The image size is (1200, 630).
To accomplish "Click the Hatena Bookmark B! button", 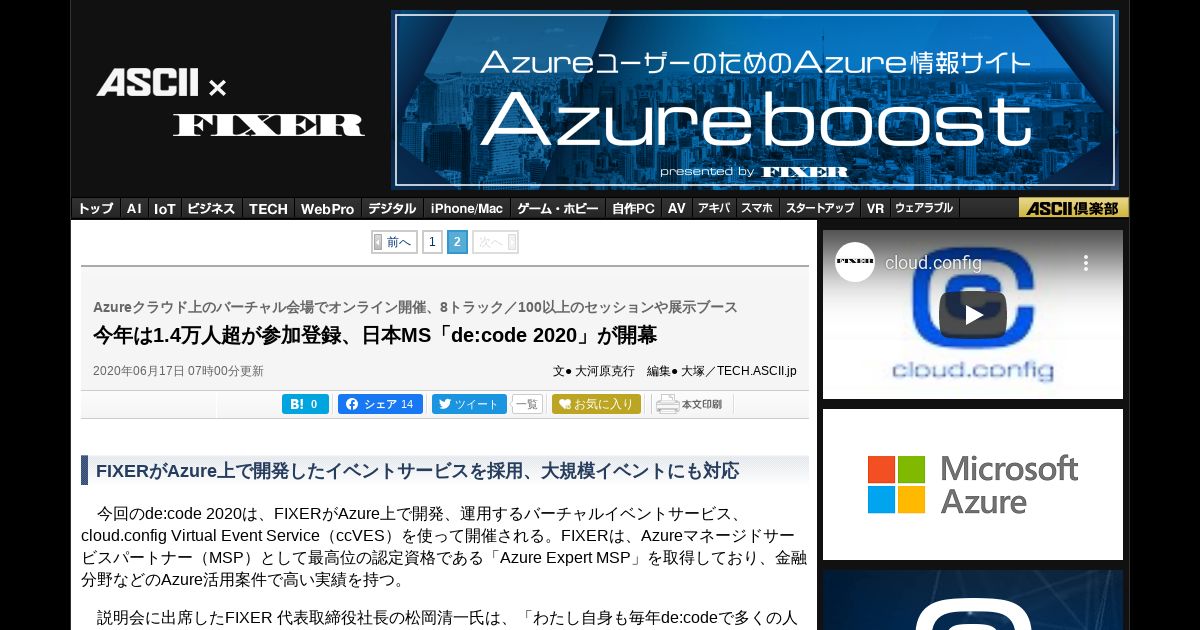I will point(305,404).
